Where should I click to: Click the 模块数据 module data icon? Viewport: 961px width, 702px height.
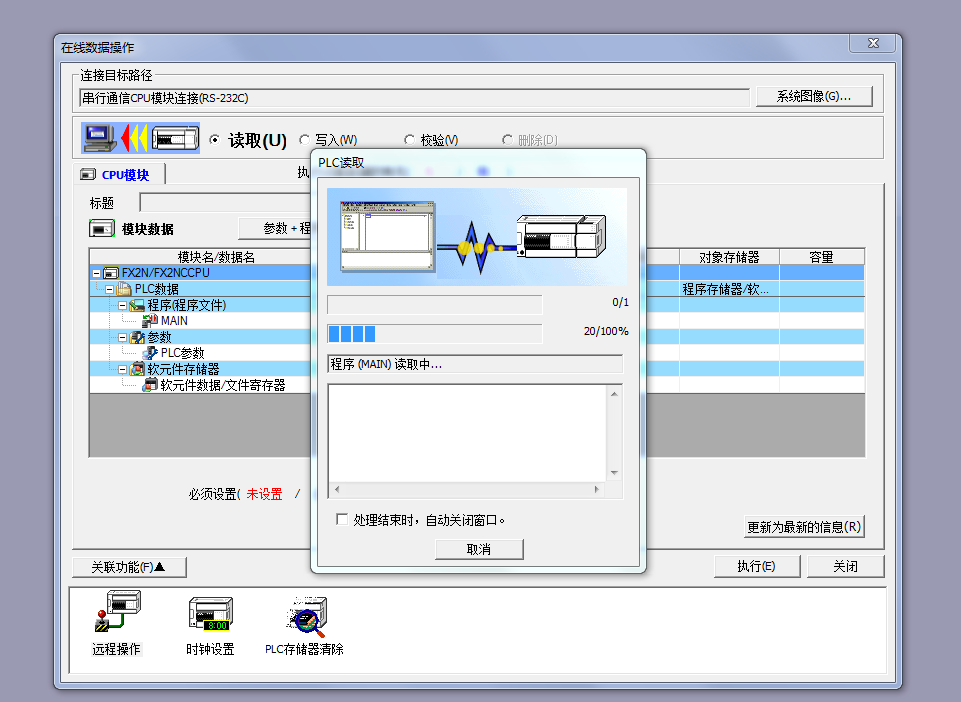tap(102, 229)
